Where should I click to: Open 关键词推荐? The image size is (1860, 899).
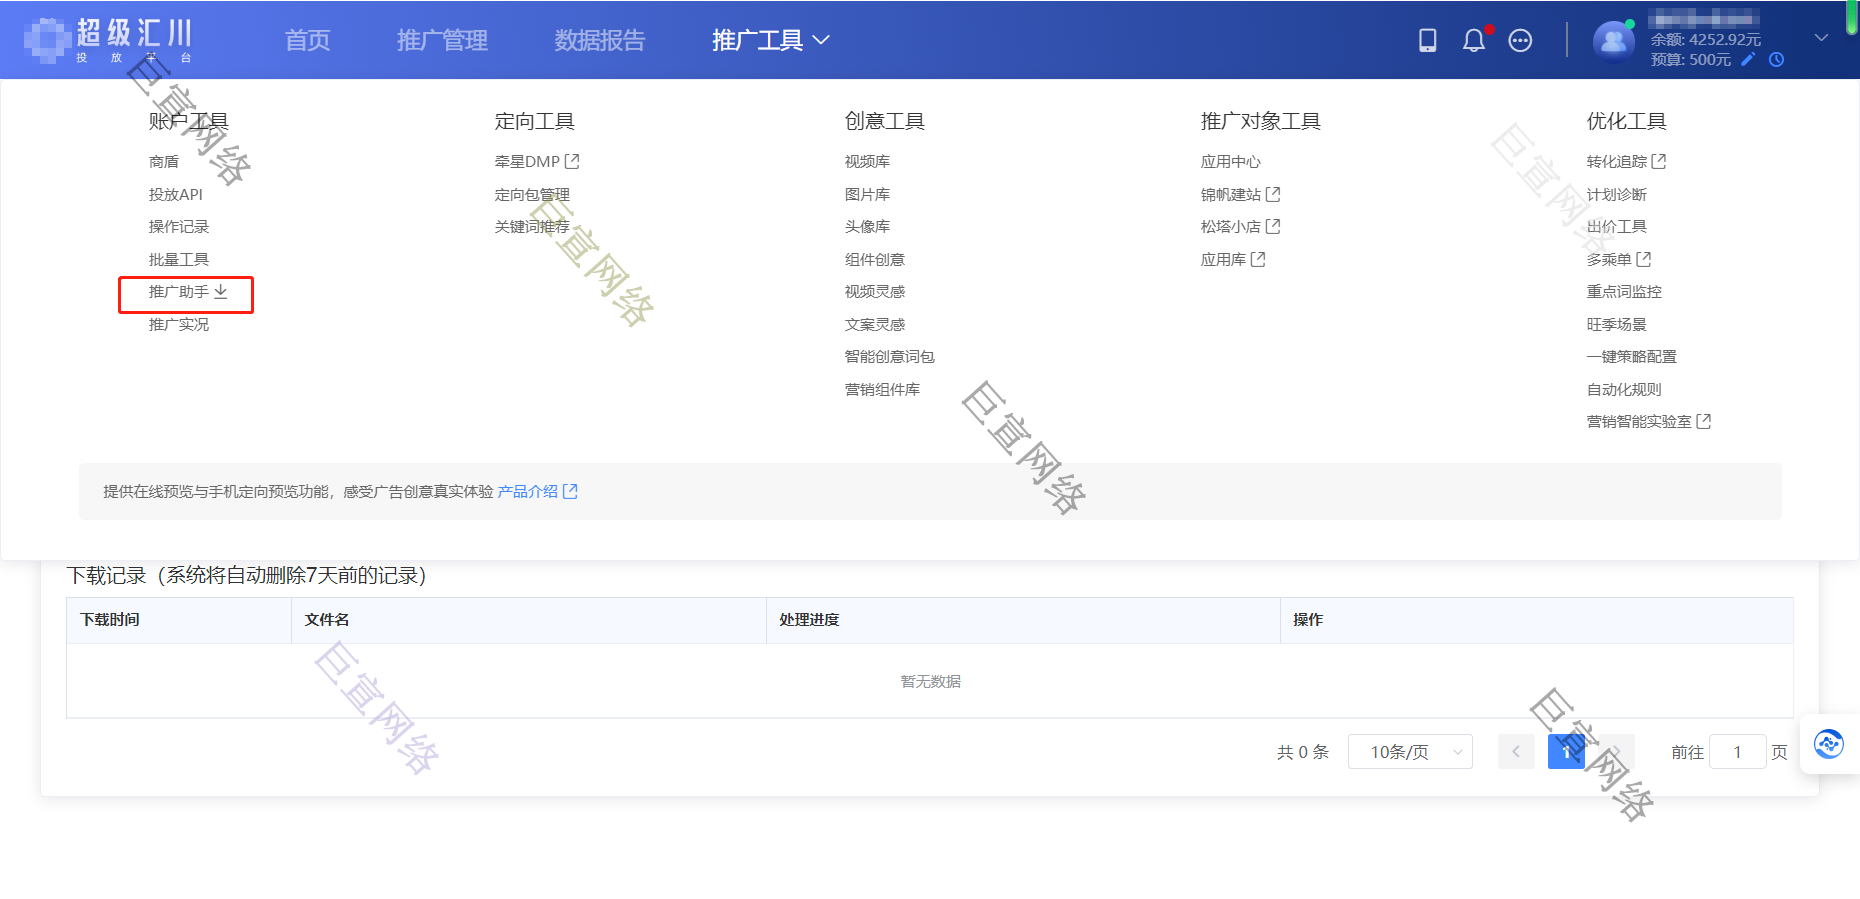[532, 226]
